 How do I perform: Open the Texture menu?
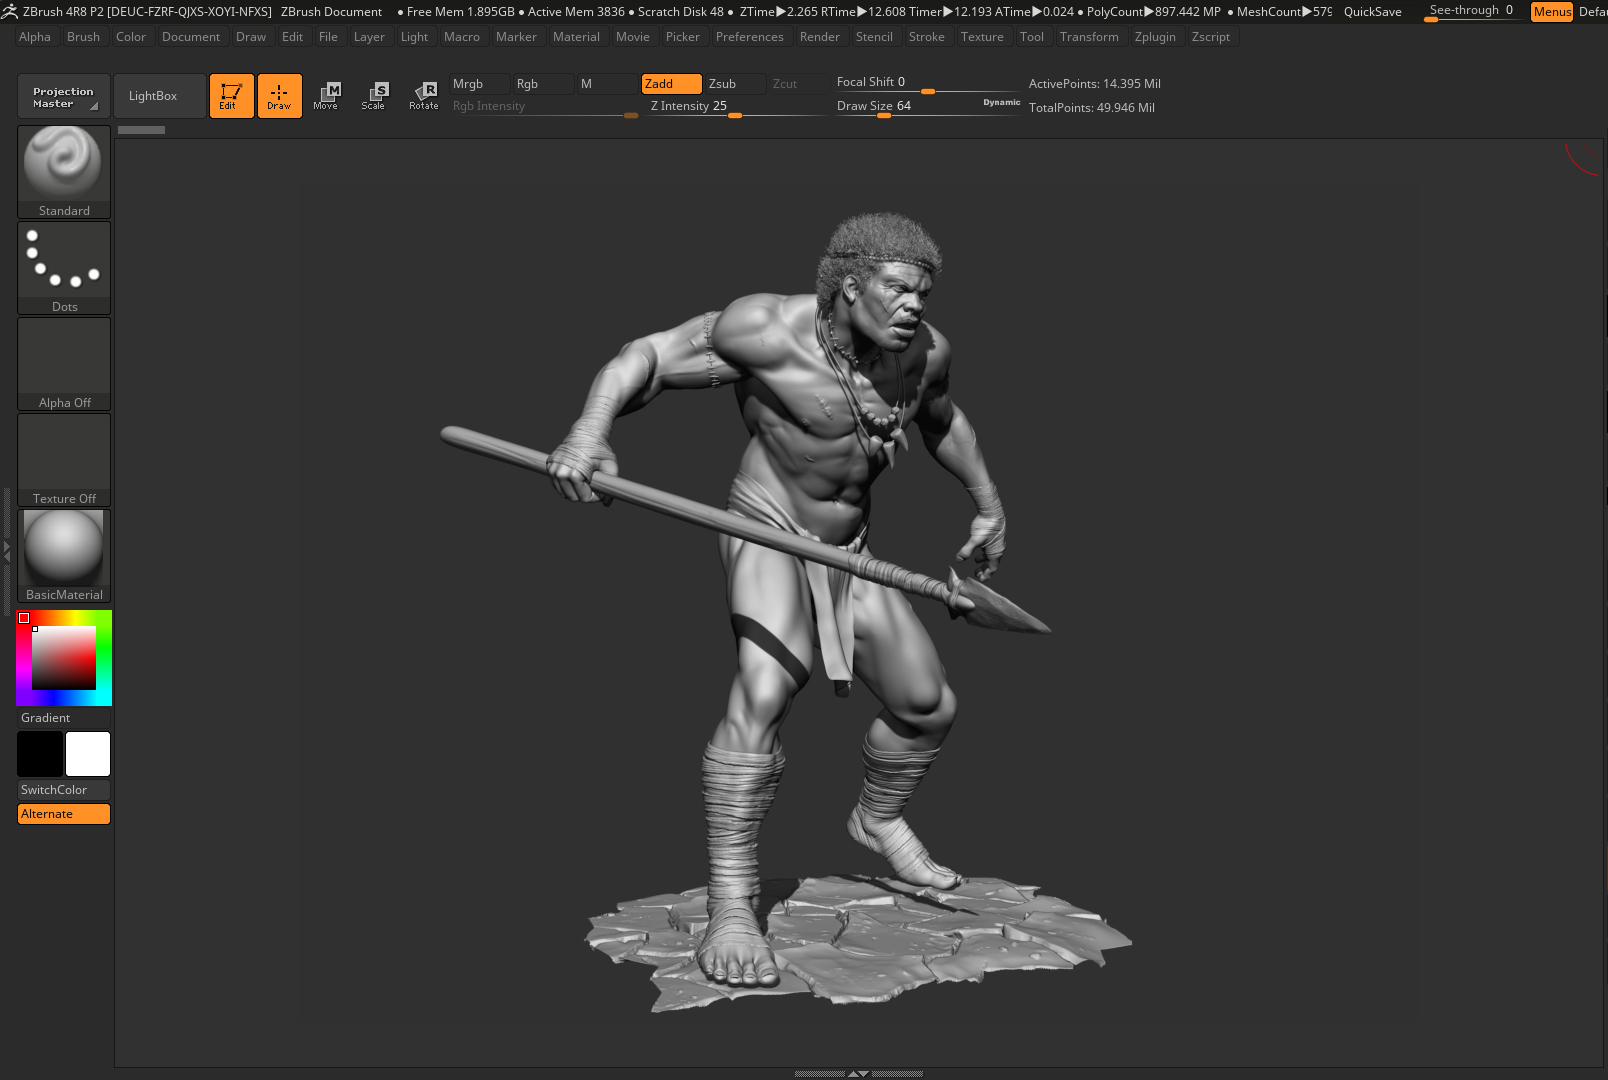(982, 37)
